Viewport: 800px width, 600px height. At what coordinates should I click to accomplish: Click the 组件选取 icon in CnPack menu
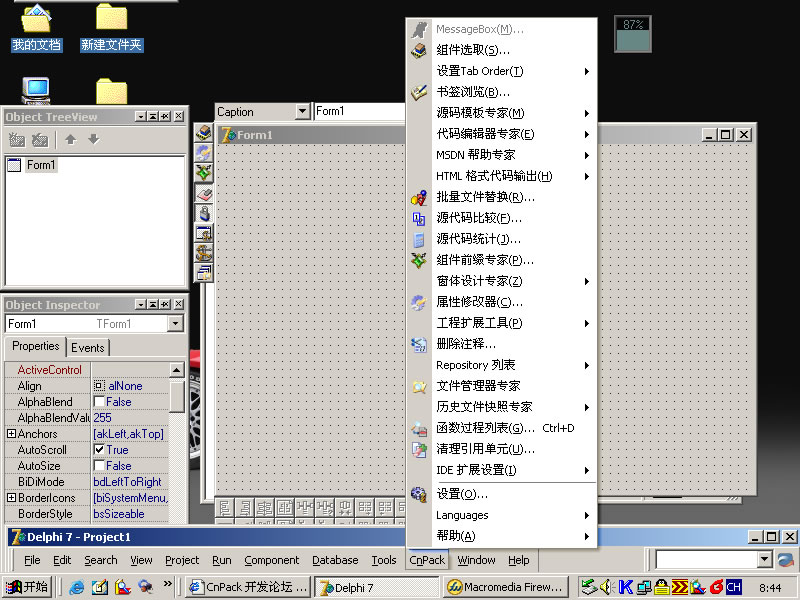click(x=420, y=50)
